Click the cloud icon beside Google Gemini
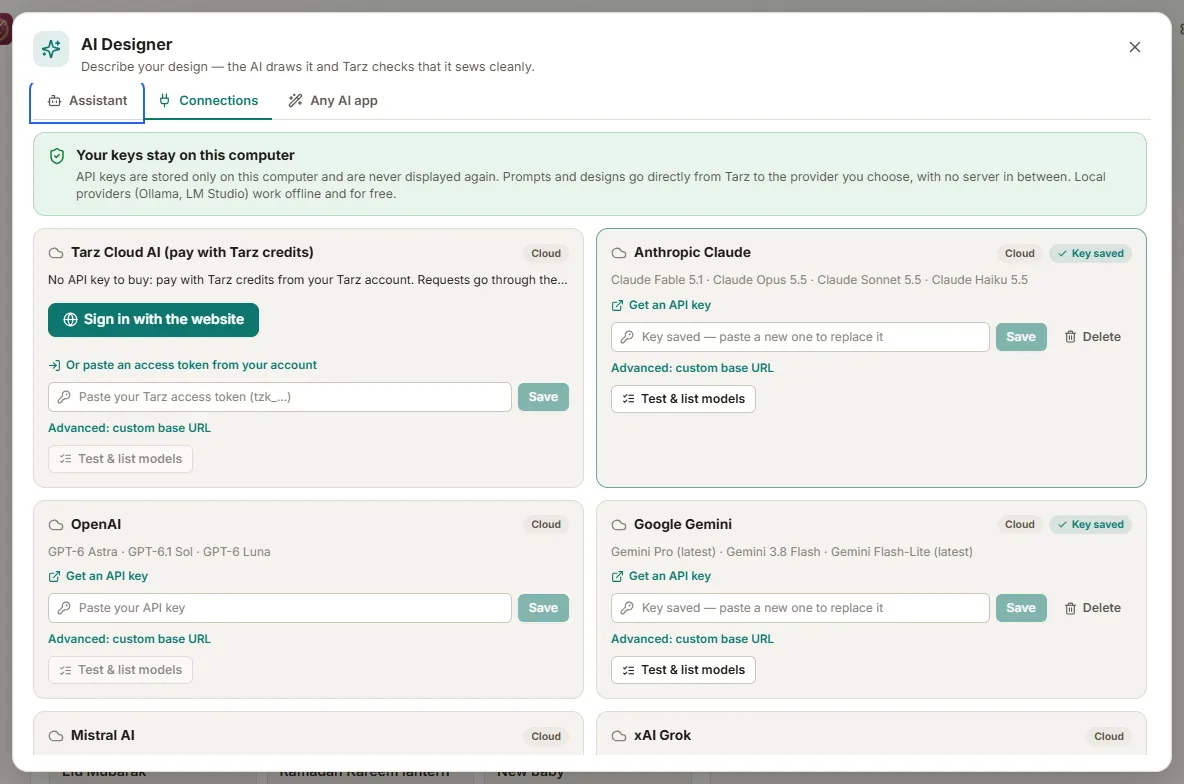The height and width of the screenshot is (784, 1184). click(619, 525)
